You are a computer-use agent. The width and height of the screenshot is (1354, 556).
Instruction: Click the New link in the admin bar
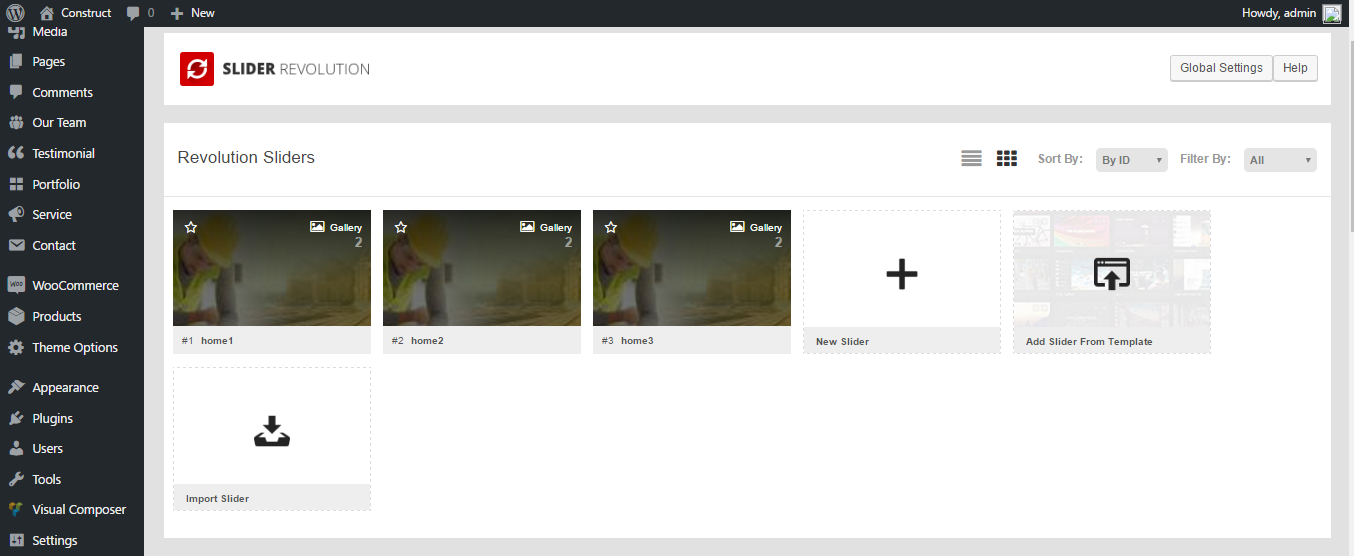coord(203,13)
